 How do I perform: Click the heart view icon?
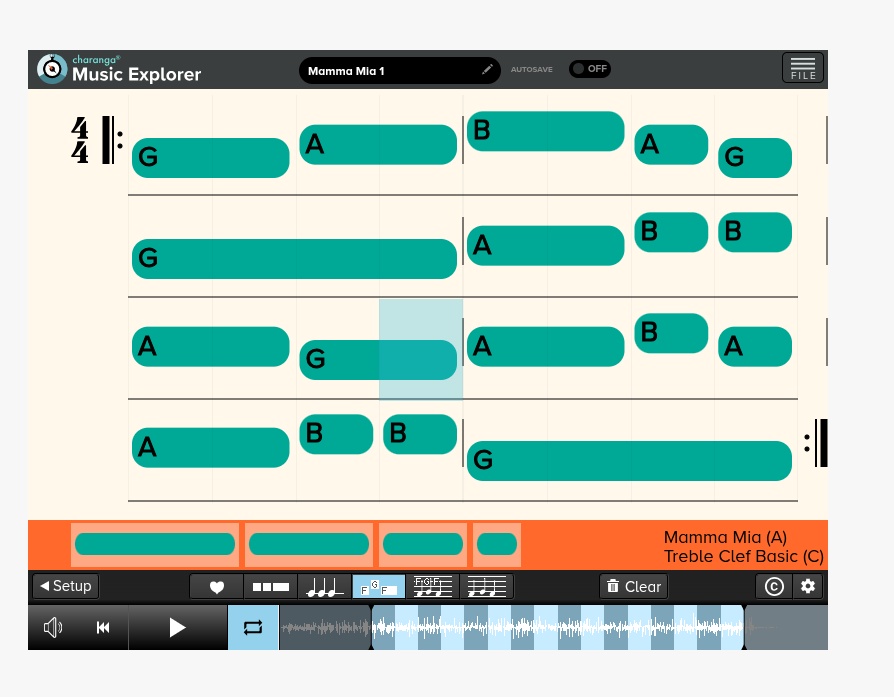[217, 587]
